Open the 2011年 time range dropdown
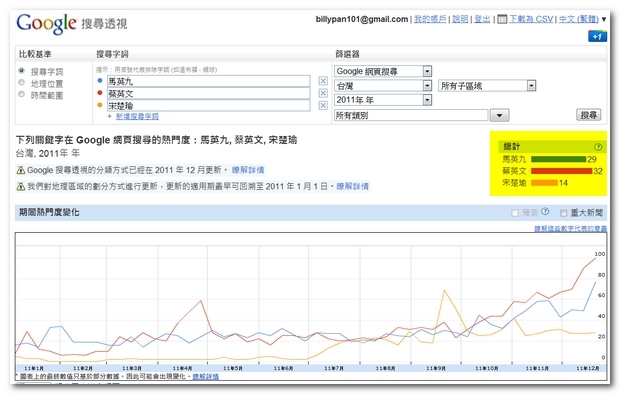This screenshot has width=621, height=395. tap(383, 100)
